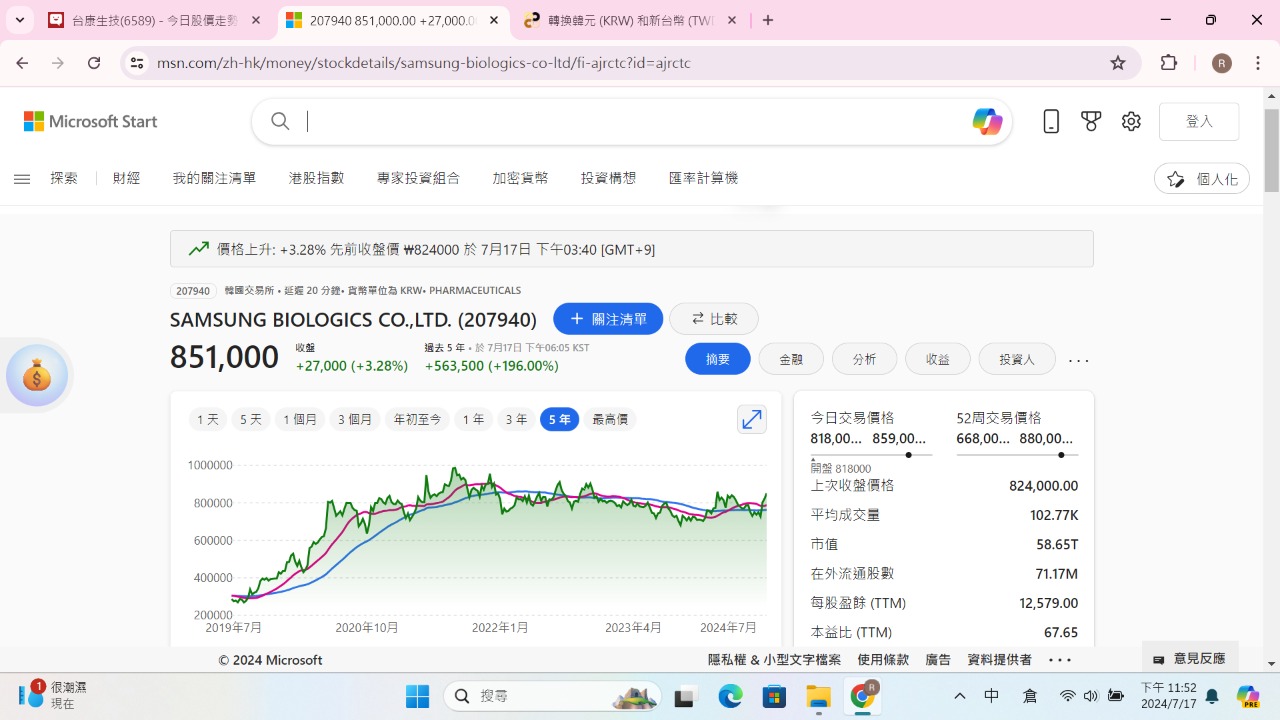
Task: Open the Copilot icon in the search bar
Action: [987, 121]
